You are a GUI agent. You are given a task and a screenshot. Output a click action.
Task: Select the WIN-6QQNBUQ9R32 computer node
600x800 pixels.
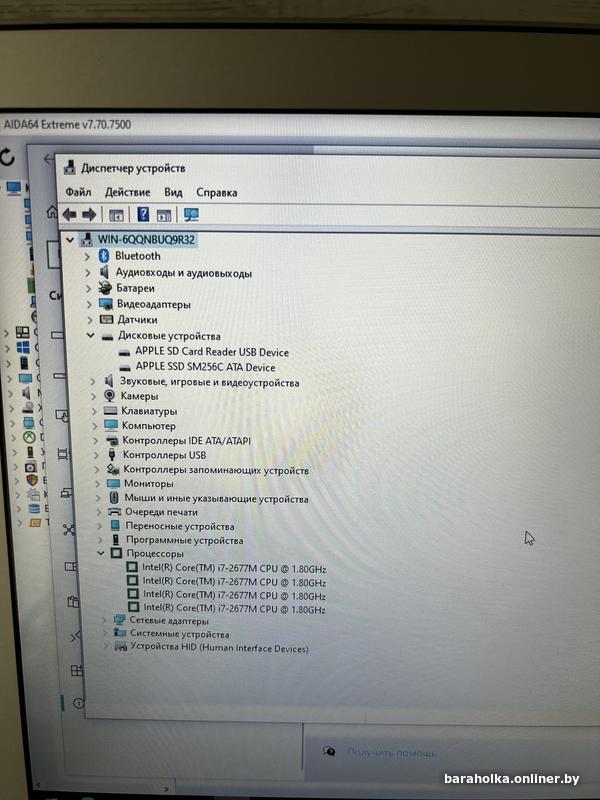point(146,239)
